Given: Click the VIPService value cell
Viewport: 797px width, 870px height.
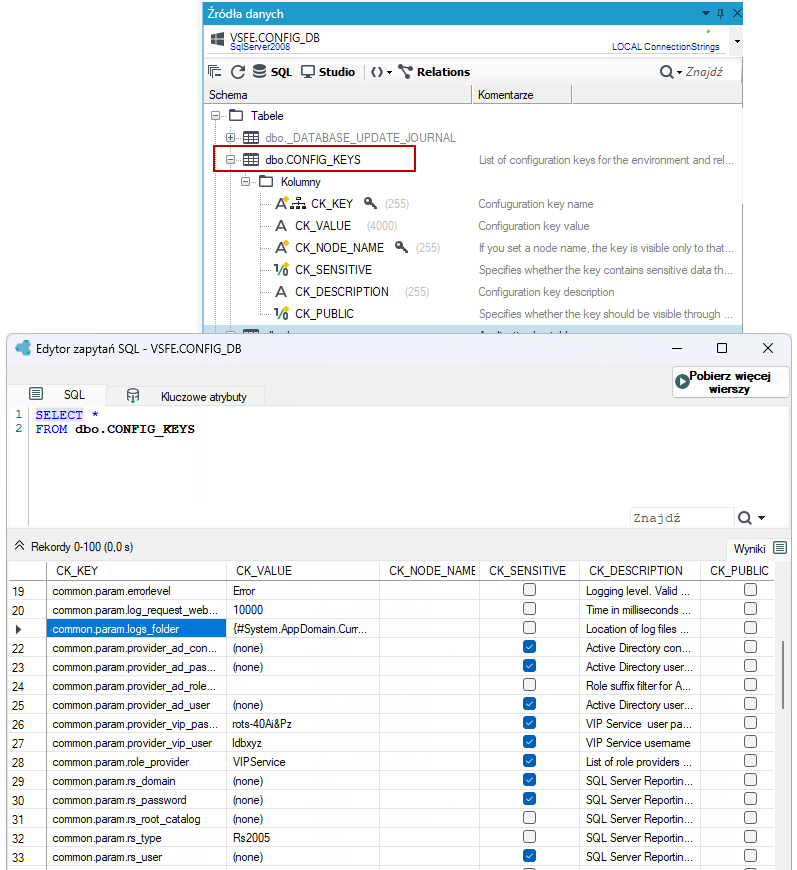Looking at the screenshot, I should [x=303, y=762].
